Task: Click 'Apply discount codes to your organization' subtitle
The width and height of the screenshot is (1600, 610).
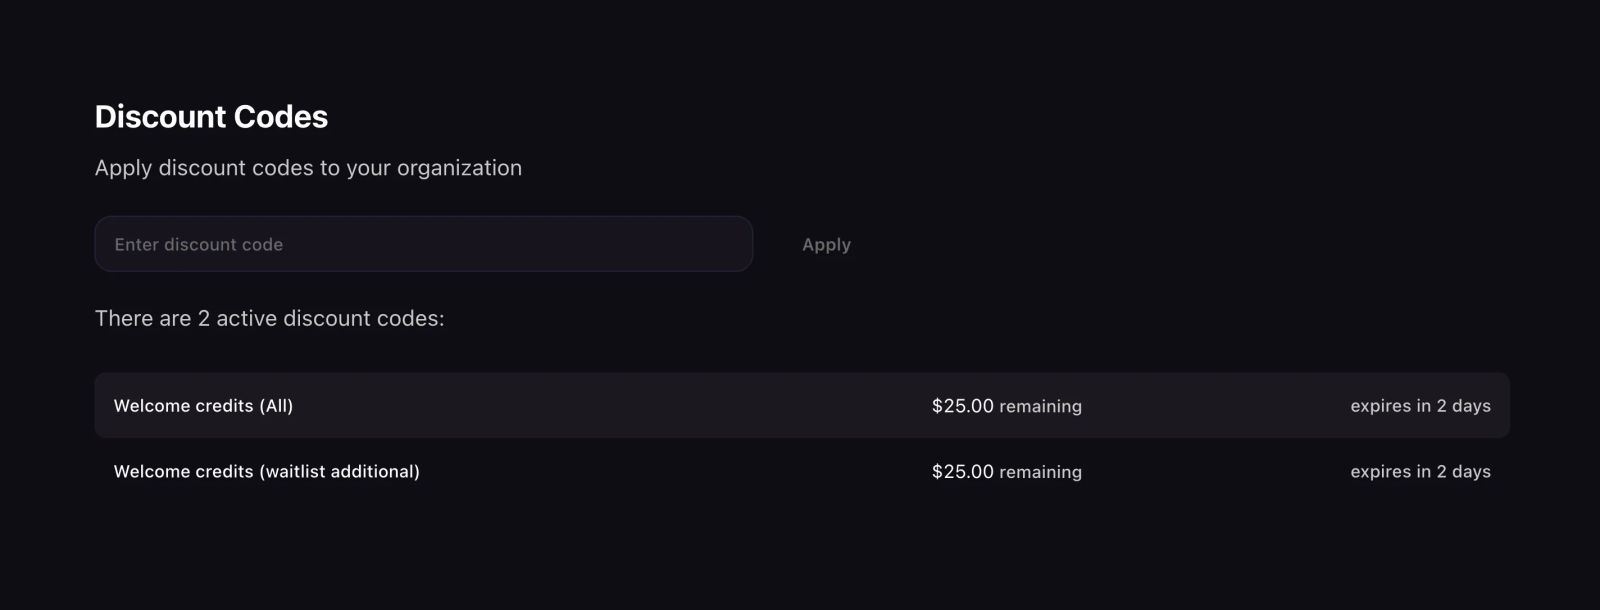Action: 308,168
